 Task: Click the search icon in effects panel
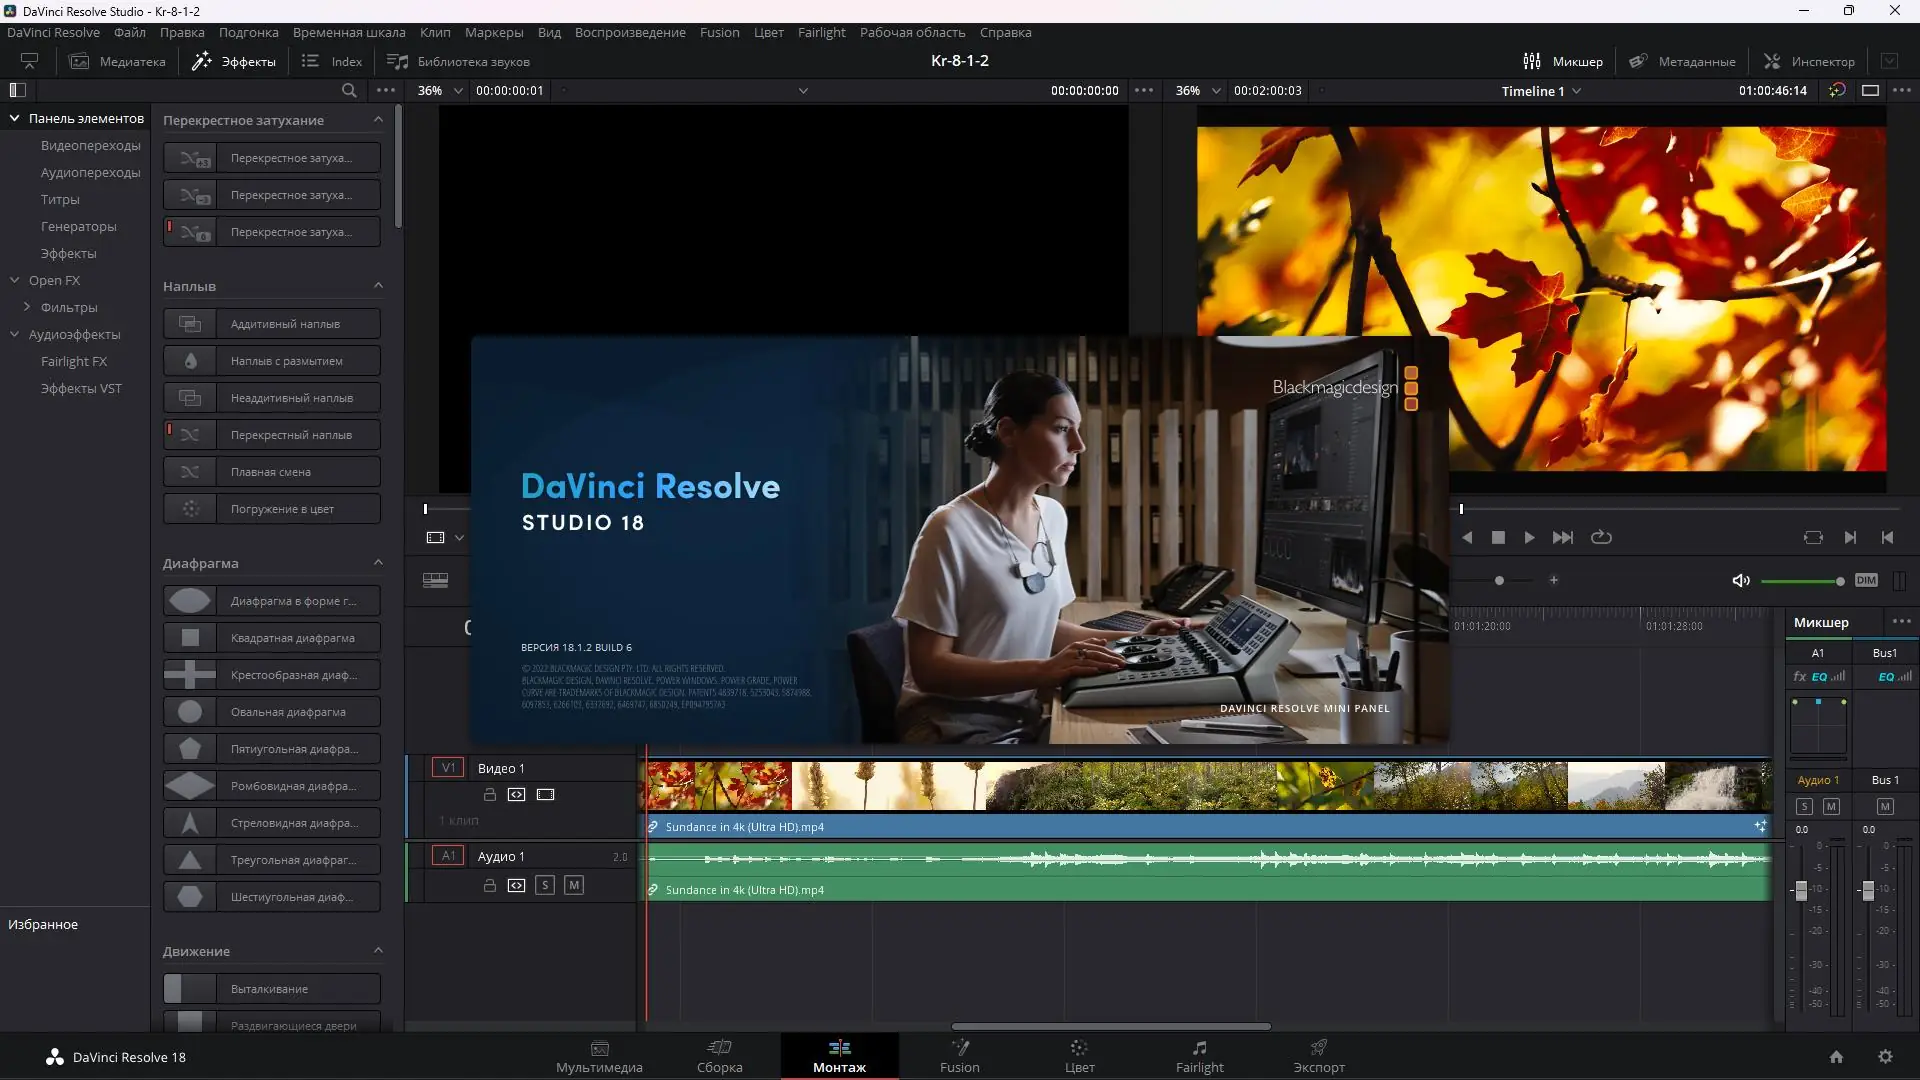[x=349, y=90]
